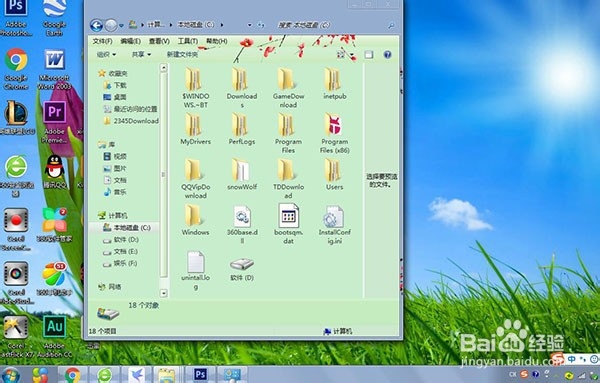Select the 软件 (D) drive shortcut
This screenshot has height=383, width=600.
pos(241,269)
